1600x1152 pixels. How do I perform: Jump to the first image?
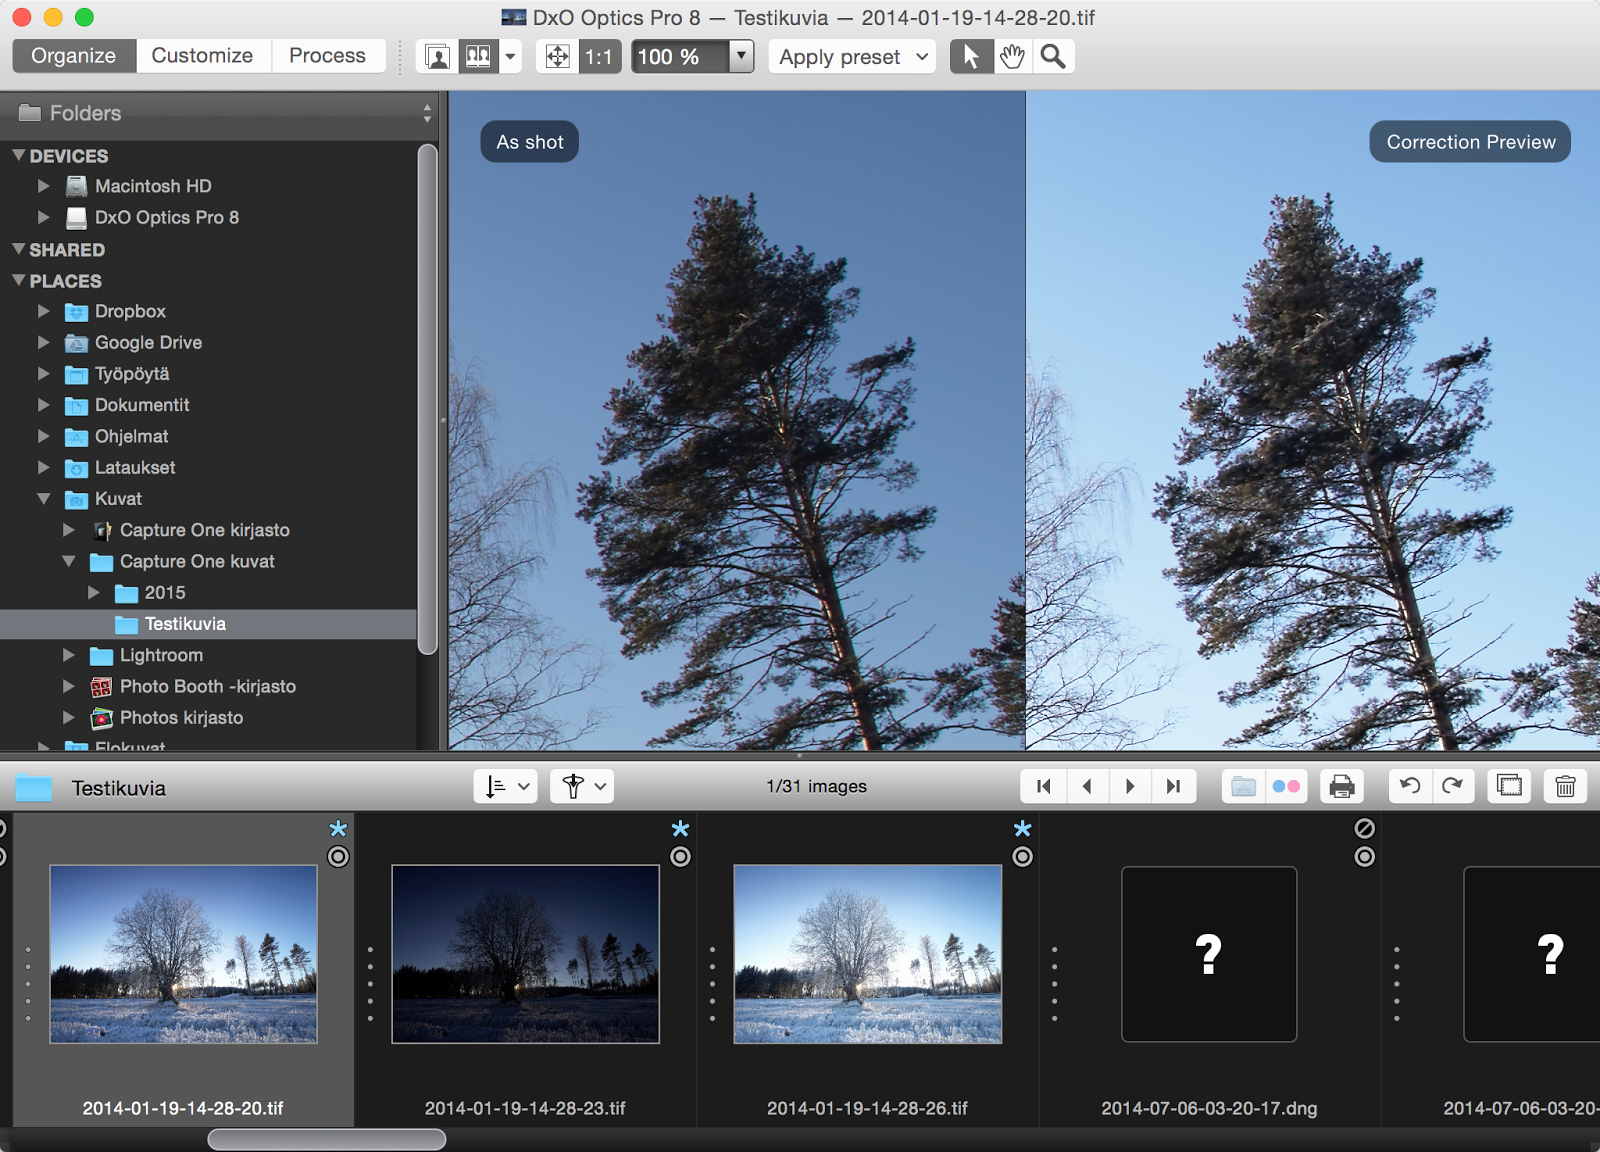[x=1044, y=787]
